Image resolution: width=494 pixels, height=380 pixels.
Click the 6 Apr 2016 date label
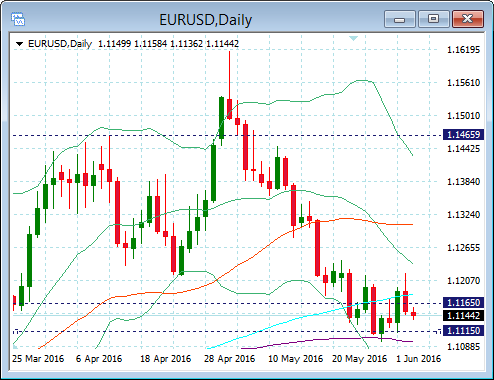pos(99,359)
